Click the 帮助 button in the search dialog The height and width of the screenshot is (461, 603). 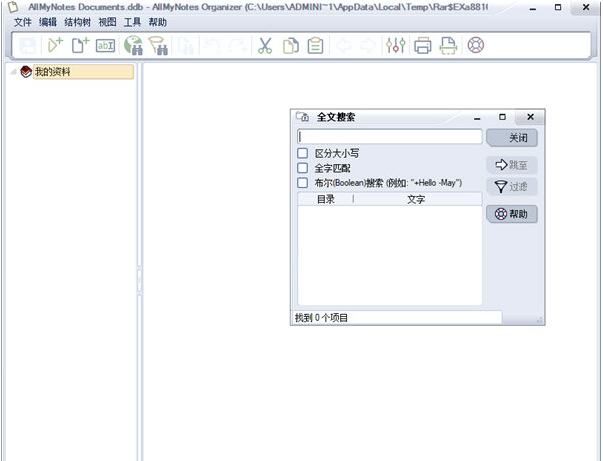[512, 214]
